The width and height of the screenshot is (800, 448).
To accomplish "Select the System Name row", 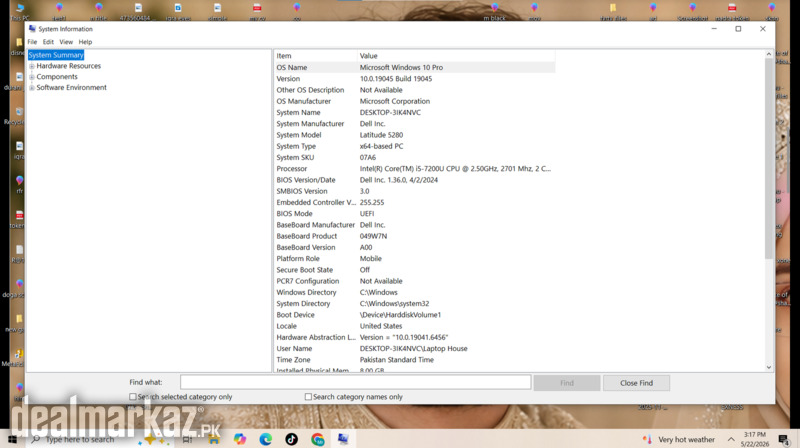I will [x=414, y=112].
